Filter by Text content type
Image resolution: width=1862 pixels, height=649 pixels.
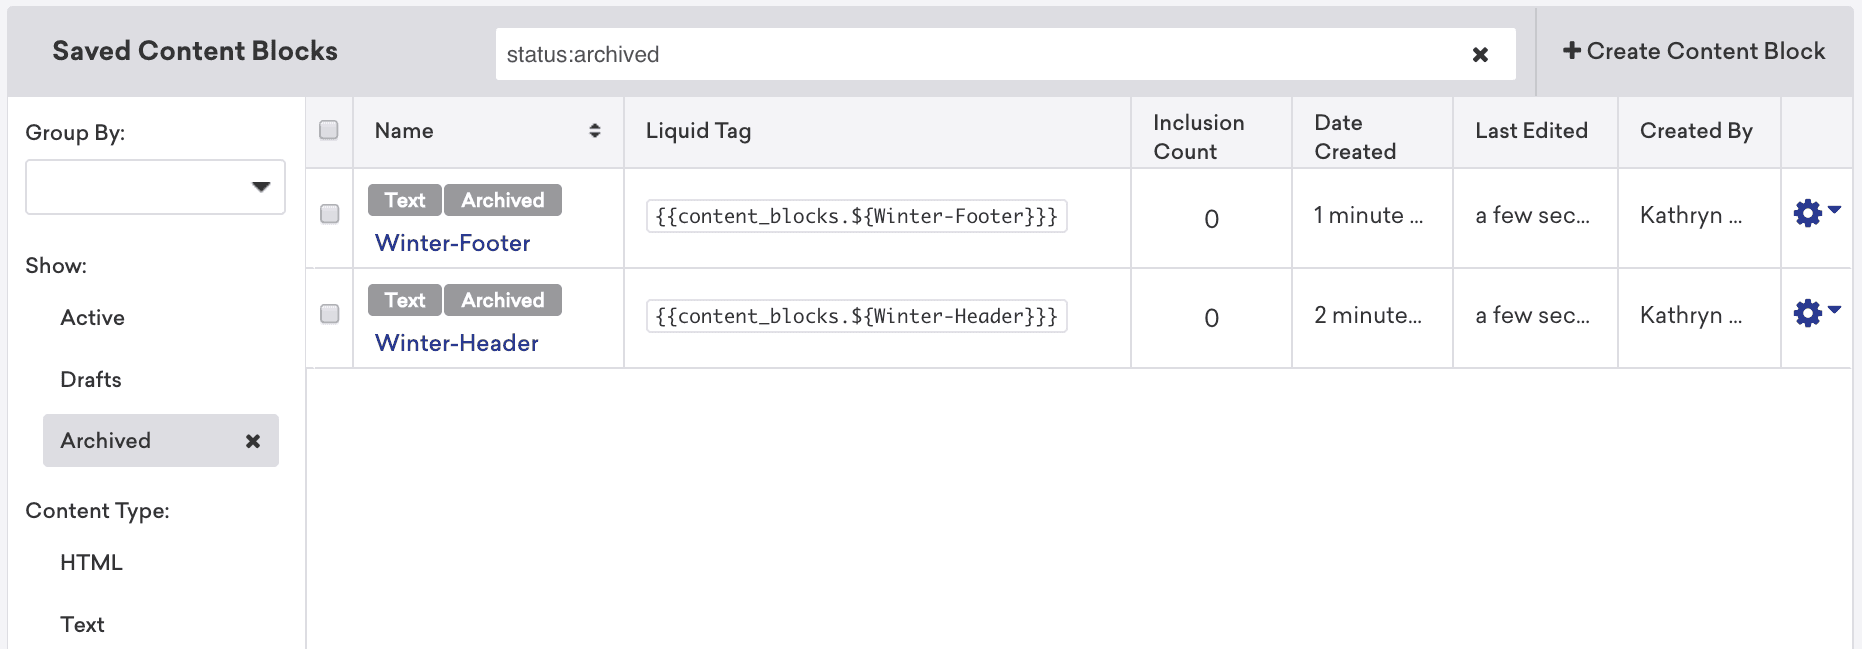click(x=82, y=625)
